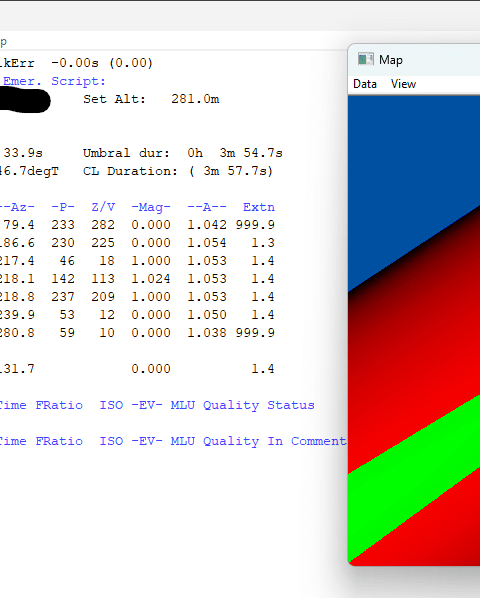Open the Data menu in Map window
Image resolution: width=480 pixels, height=598 pixels.
[365, 84]
